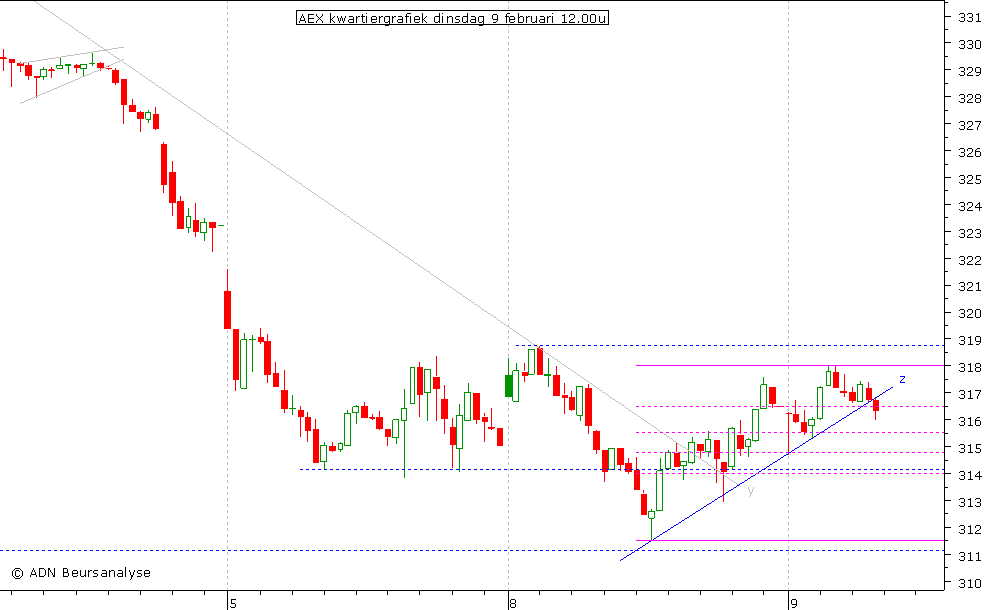Click the AEX kwartiergrafiek title label
This screenshot has height=610, width=985.
(452, 18)
